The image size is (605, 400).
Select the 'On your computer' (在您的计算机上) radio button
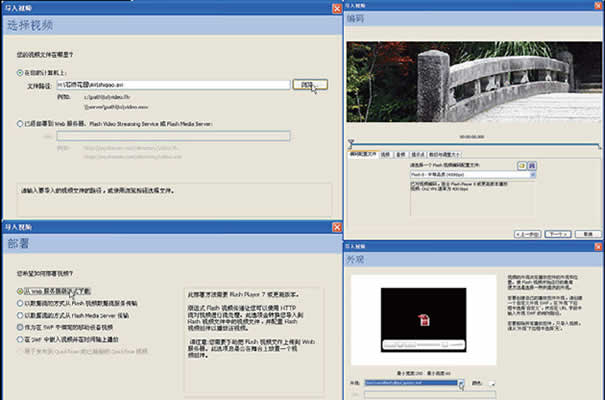coord(20,73)
